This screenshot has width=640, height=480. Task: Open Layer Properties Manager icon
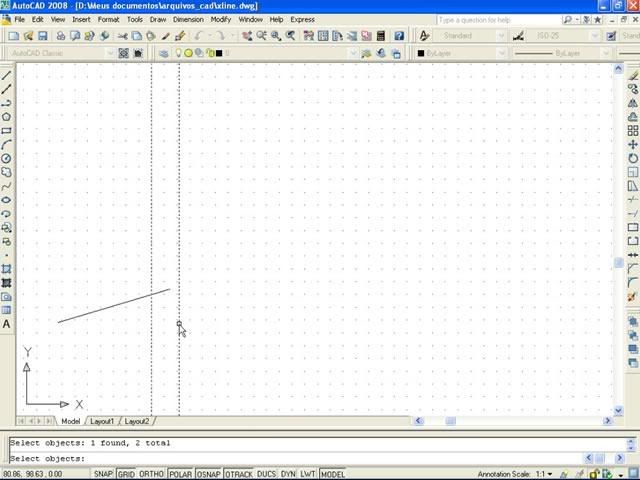point(163,53)
